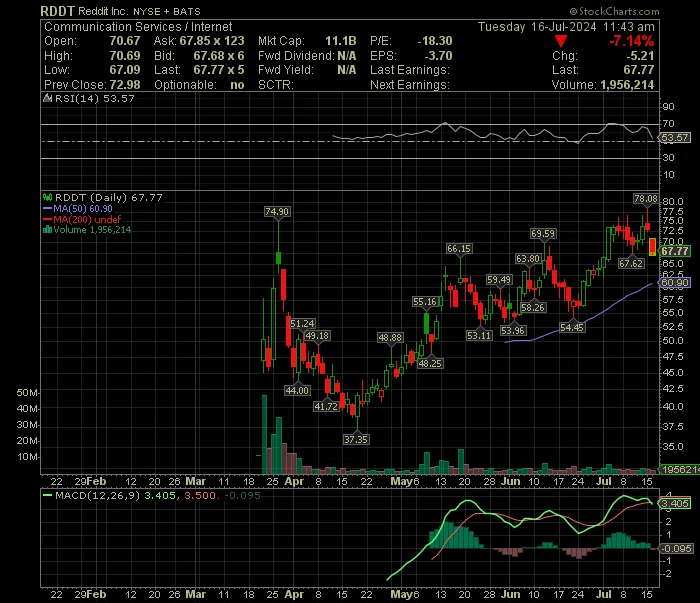Click the 48.88 price label on chart
Image resolution: width=700 pixels, height=603 pixels.
[390, 337]
